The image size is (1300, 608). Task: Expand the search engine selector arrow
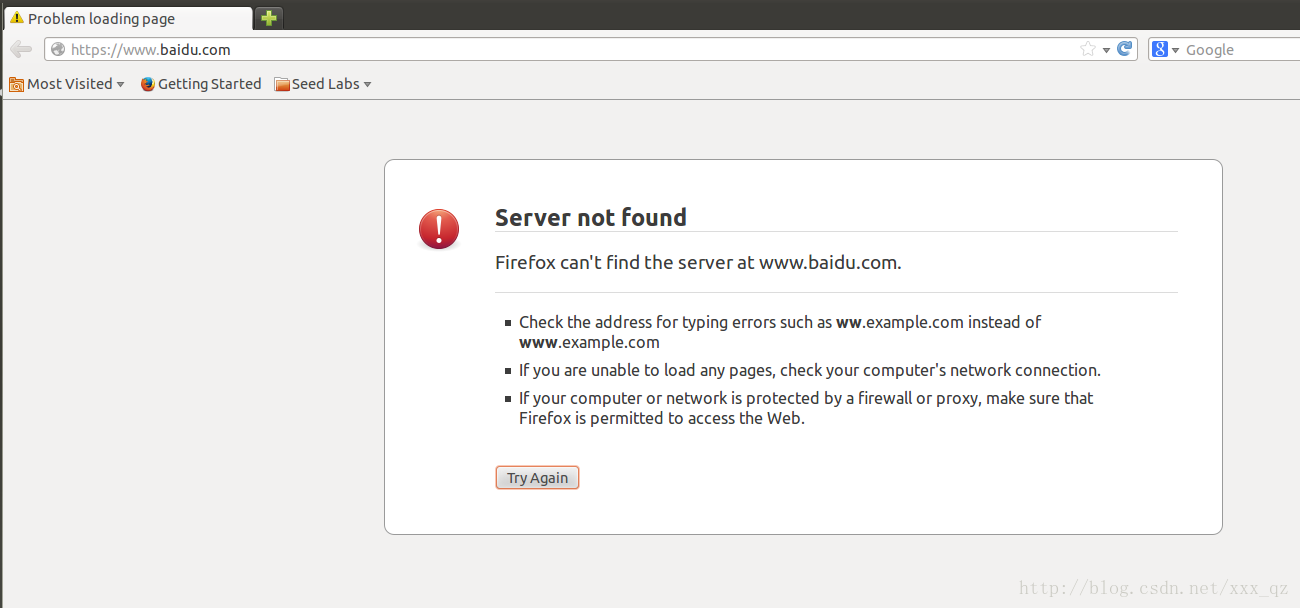click(x=1175, y=50)
